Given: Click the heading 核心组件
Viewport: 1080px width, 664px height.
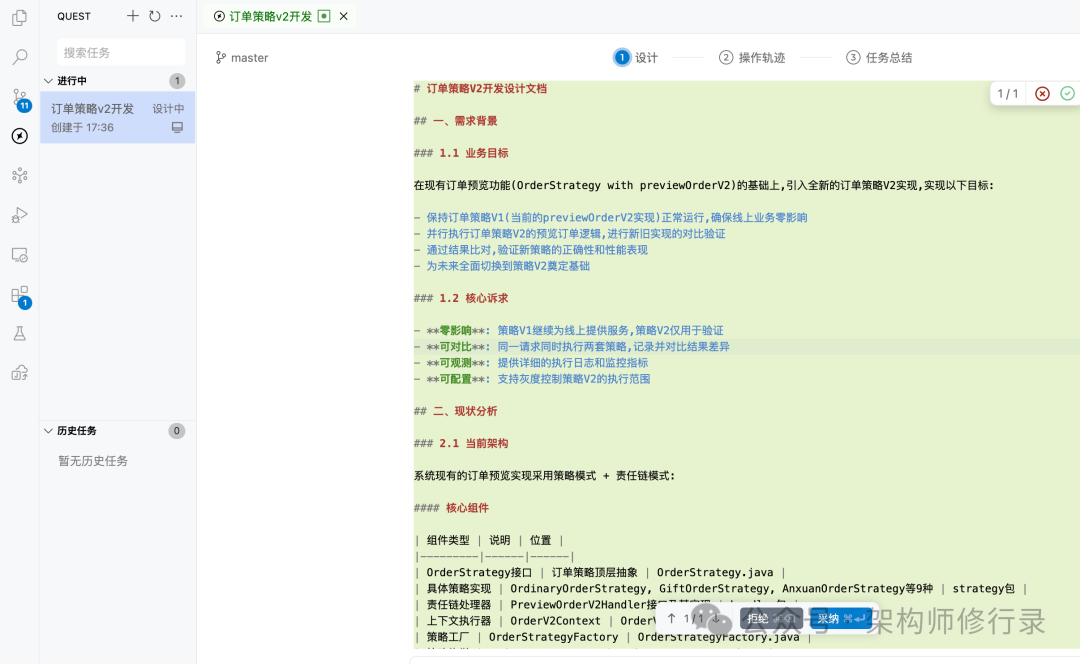Looking at the screenshot, I should (x=467, y=508).
